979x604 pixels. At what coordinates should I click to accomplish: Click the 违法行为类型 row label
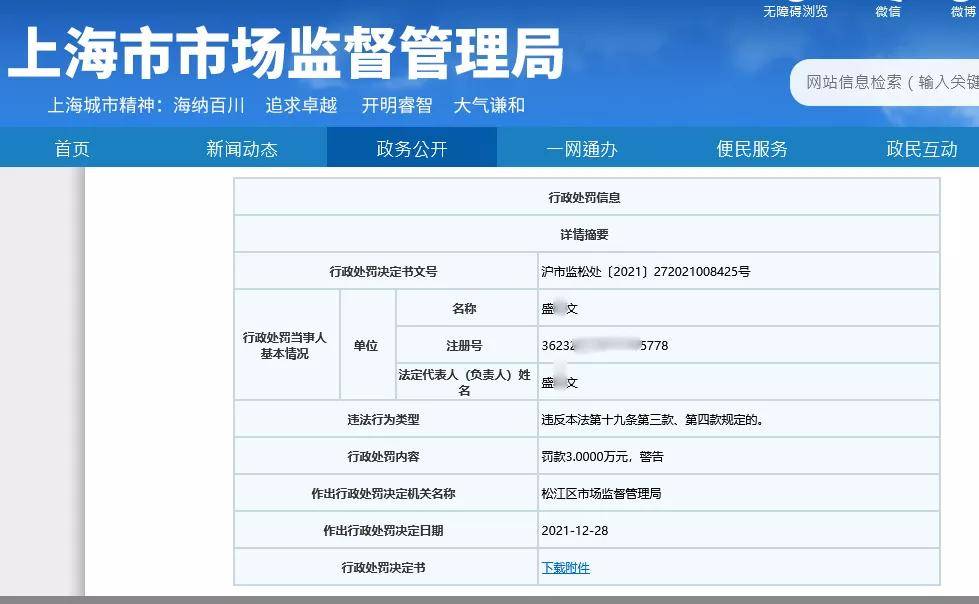pyautogui.click(x=383, y=420)
